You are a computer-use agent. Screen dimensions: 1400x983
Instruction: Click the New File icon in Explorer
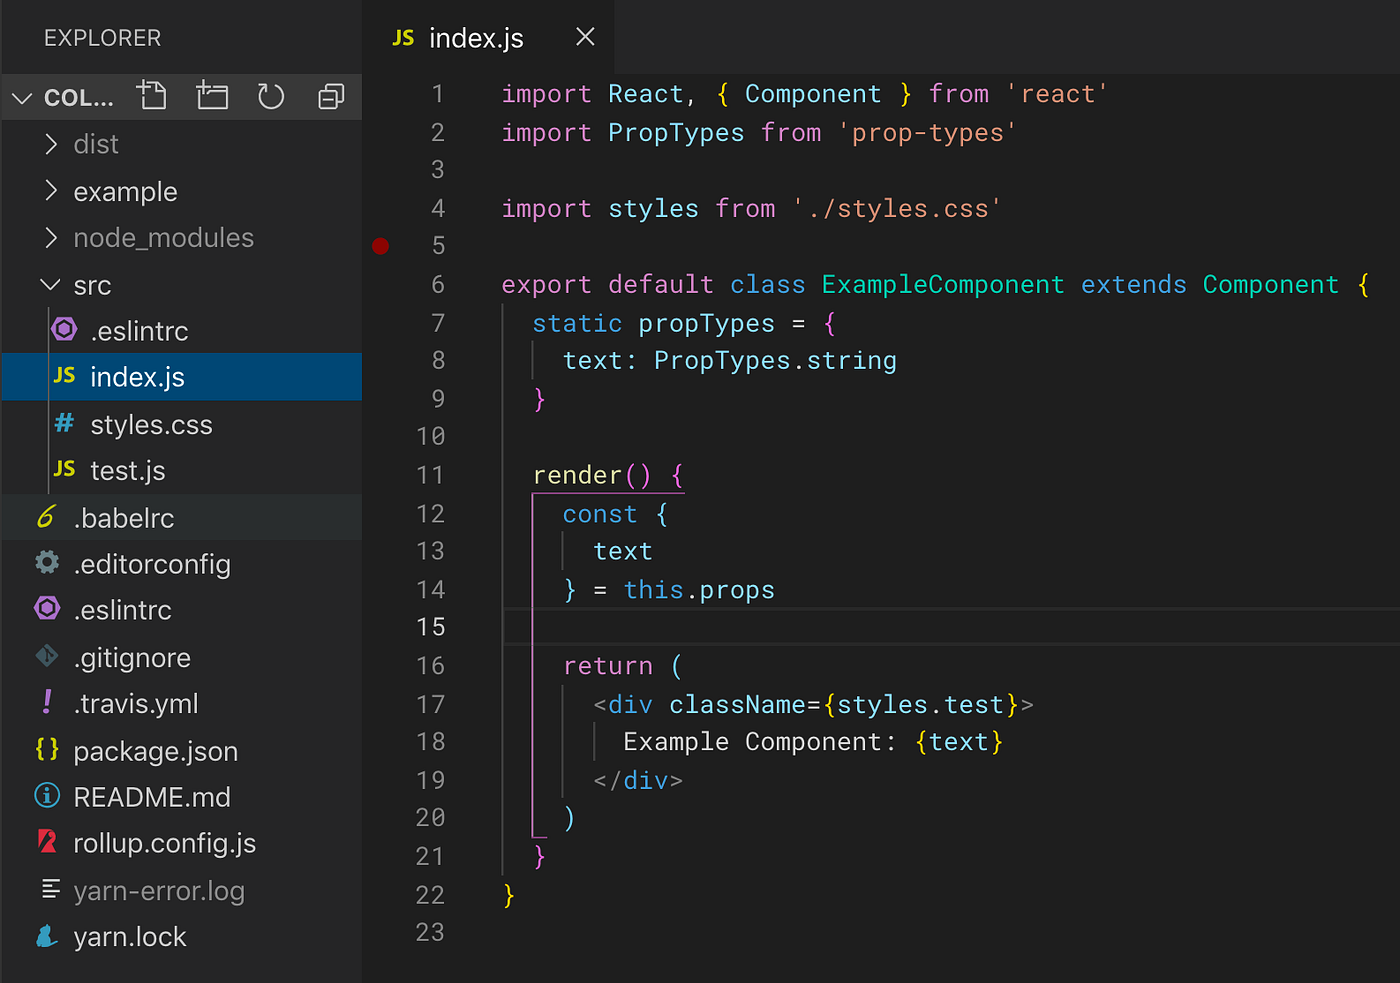pos(152,95)
